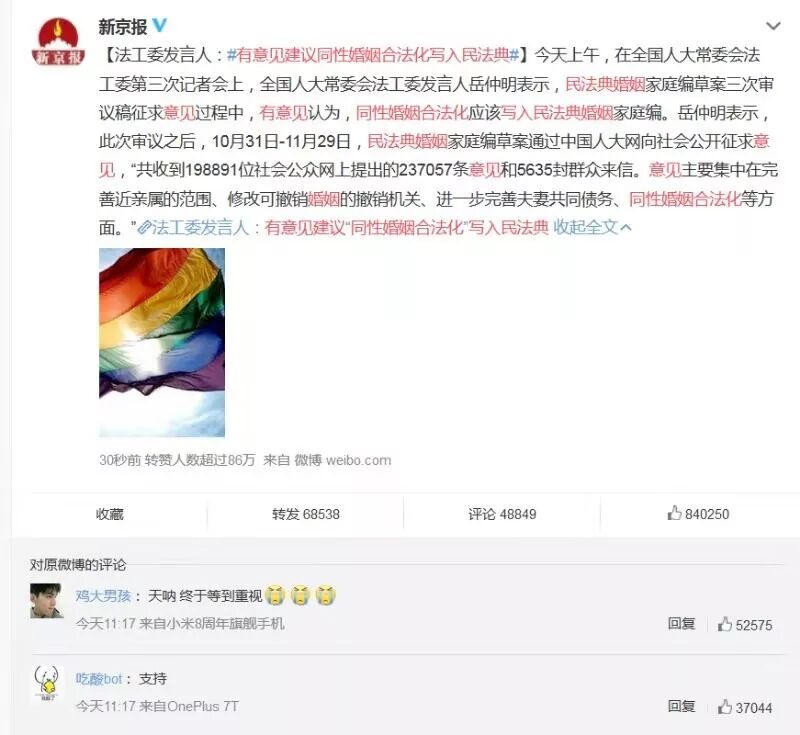Click the blue verified badge beside 新京报

coord(160,25)
